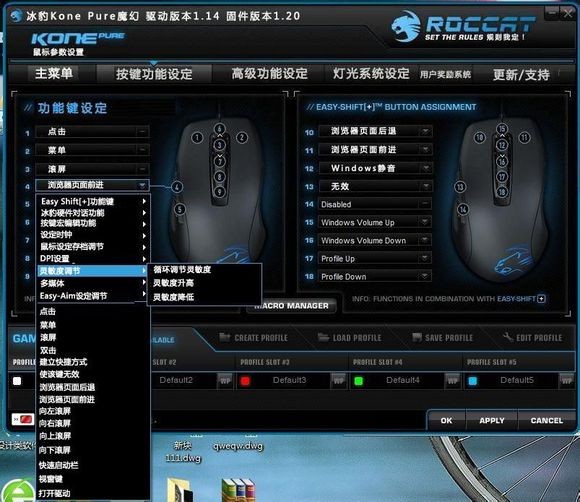Click button marker 13 on right mouse diagram
Viewport: 580px width, 502px height.
pyautogui.click(x=460, y=187)
